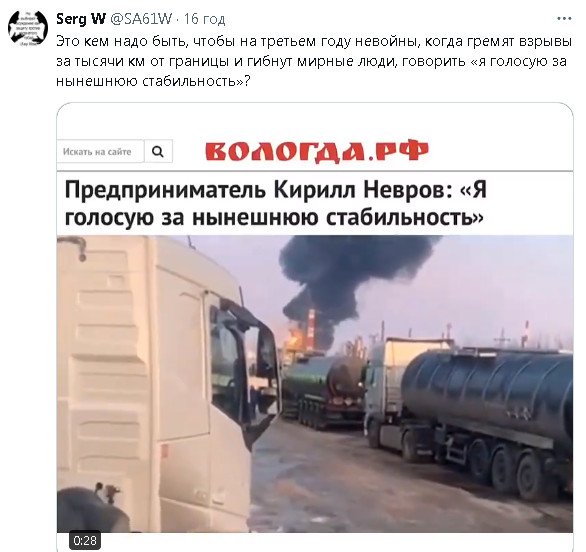
Task: Click the magnifier search icon in the video
Action: [x=158, y=151]
